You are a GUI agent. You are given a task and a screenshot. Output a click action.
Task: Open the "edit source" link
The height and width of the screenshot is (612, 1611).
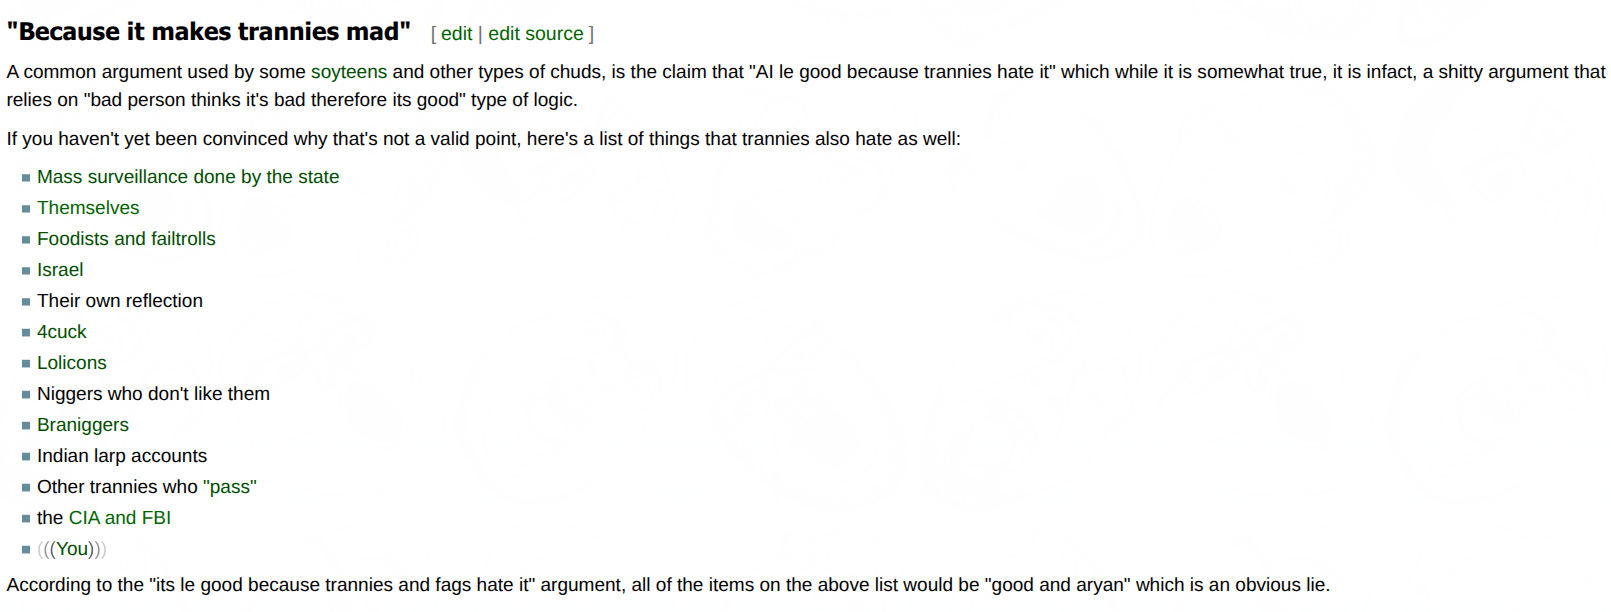pos(535,34)
